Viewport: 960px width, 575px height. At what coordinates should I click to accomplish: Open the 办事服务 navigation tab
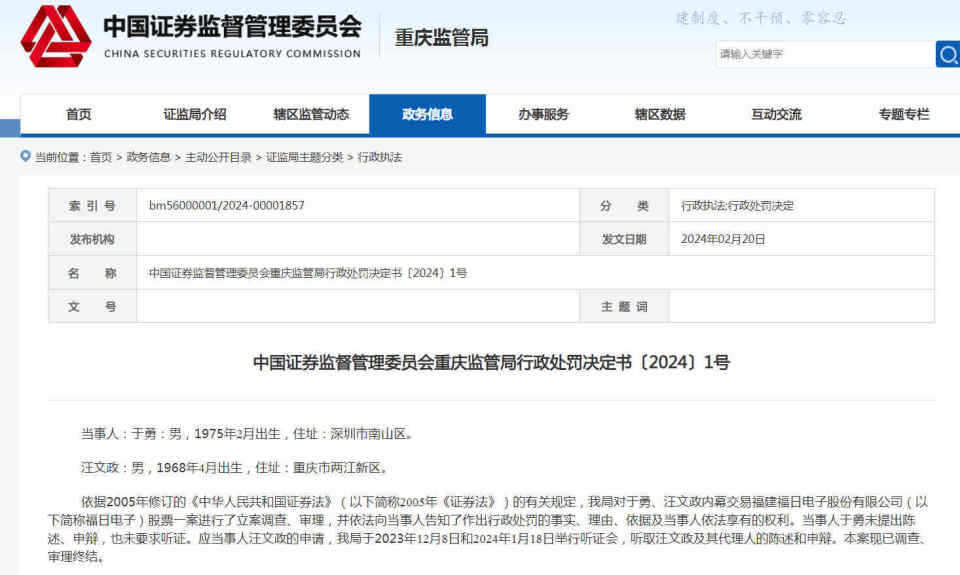(x=544, y=115)
